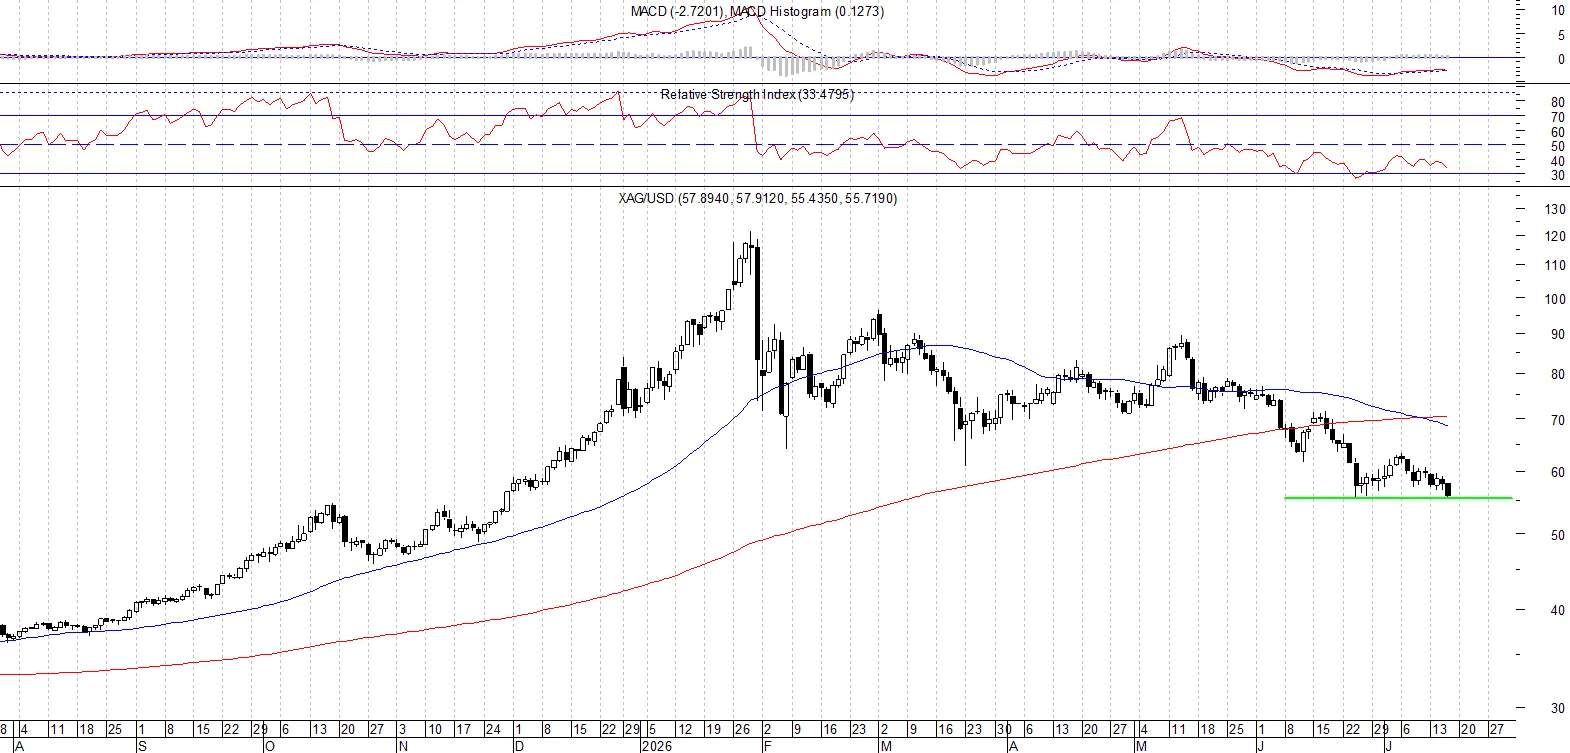
Task: Select the S month marker on date axis
Action: (x=142, y=746)
